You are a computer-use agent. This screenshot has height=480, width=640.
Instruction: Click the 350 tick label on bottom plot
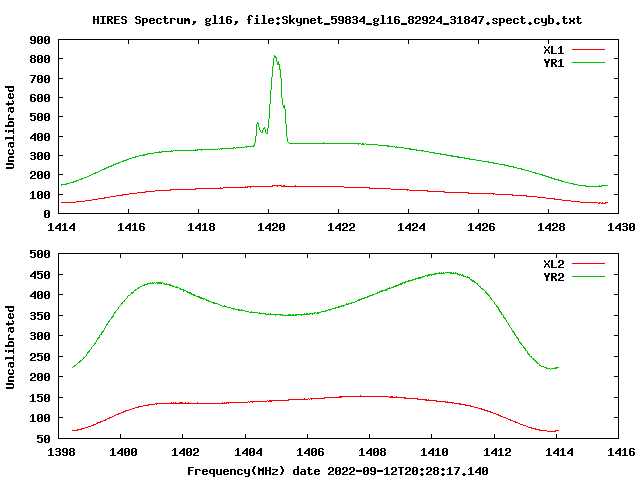click(x=40, y=316)
